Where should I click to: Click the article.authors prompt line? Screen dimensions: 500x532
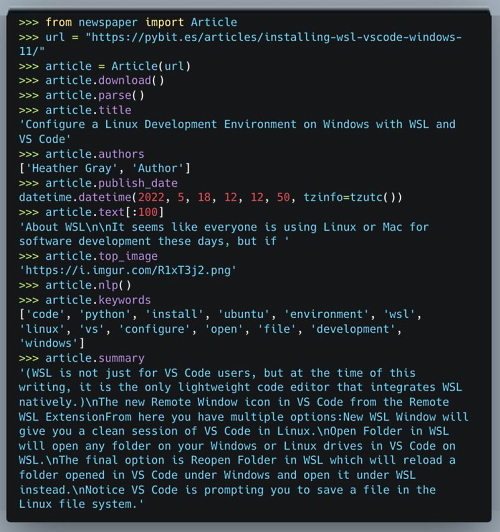(x=81, y=154)
